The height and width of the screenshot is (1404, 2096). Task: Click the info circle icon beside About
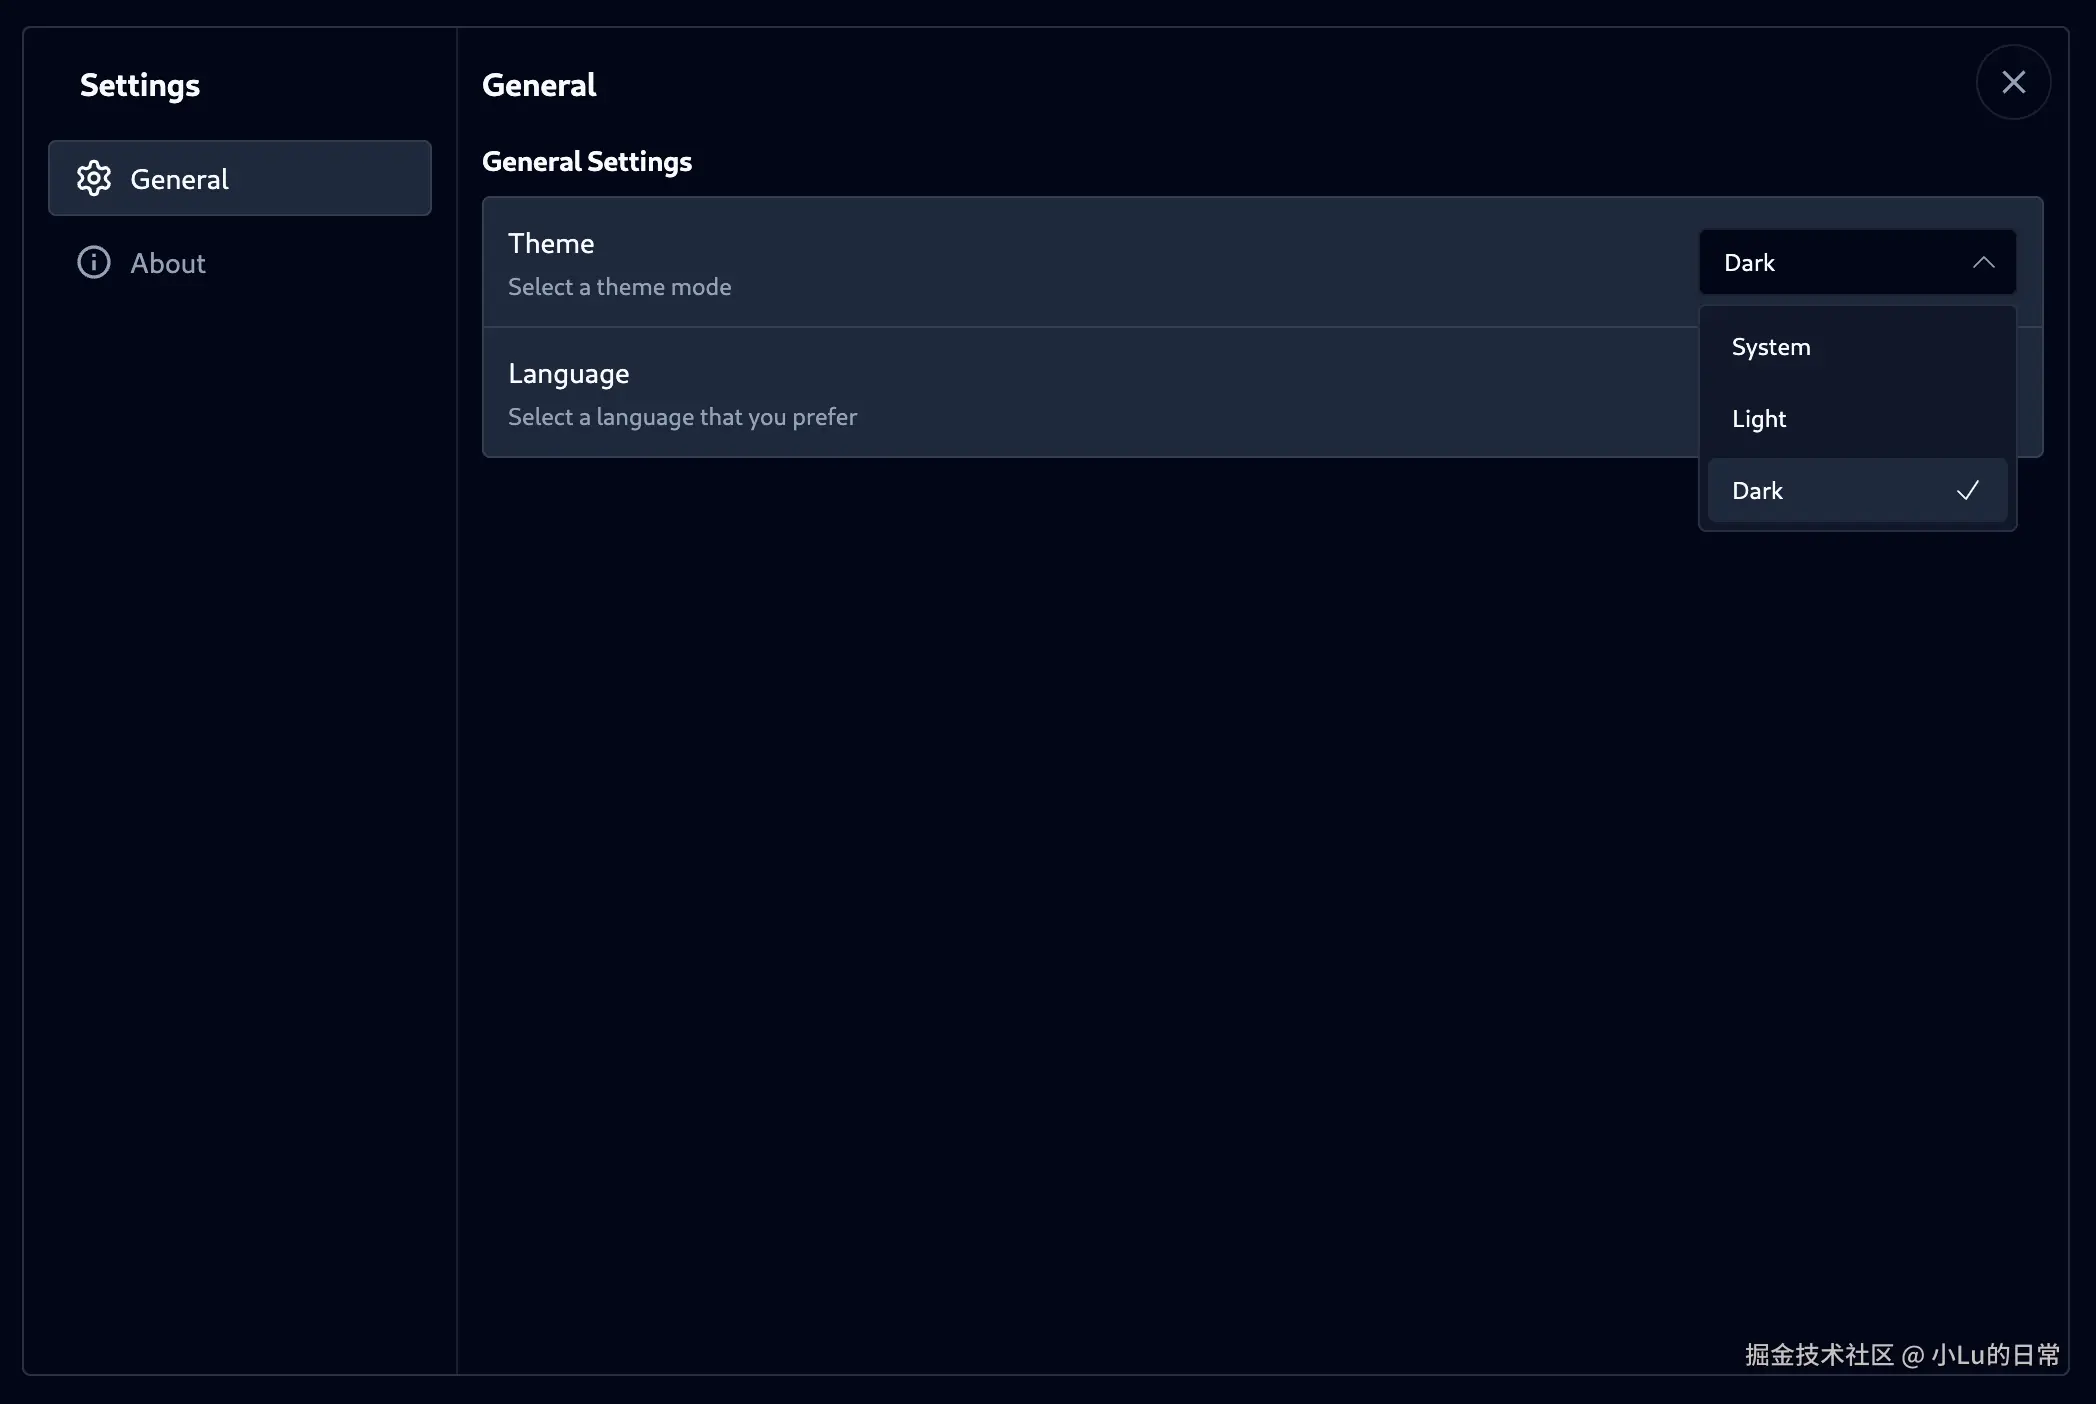coord(94,262)
